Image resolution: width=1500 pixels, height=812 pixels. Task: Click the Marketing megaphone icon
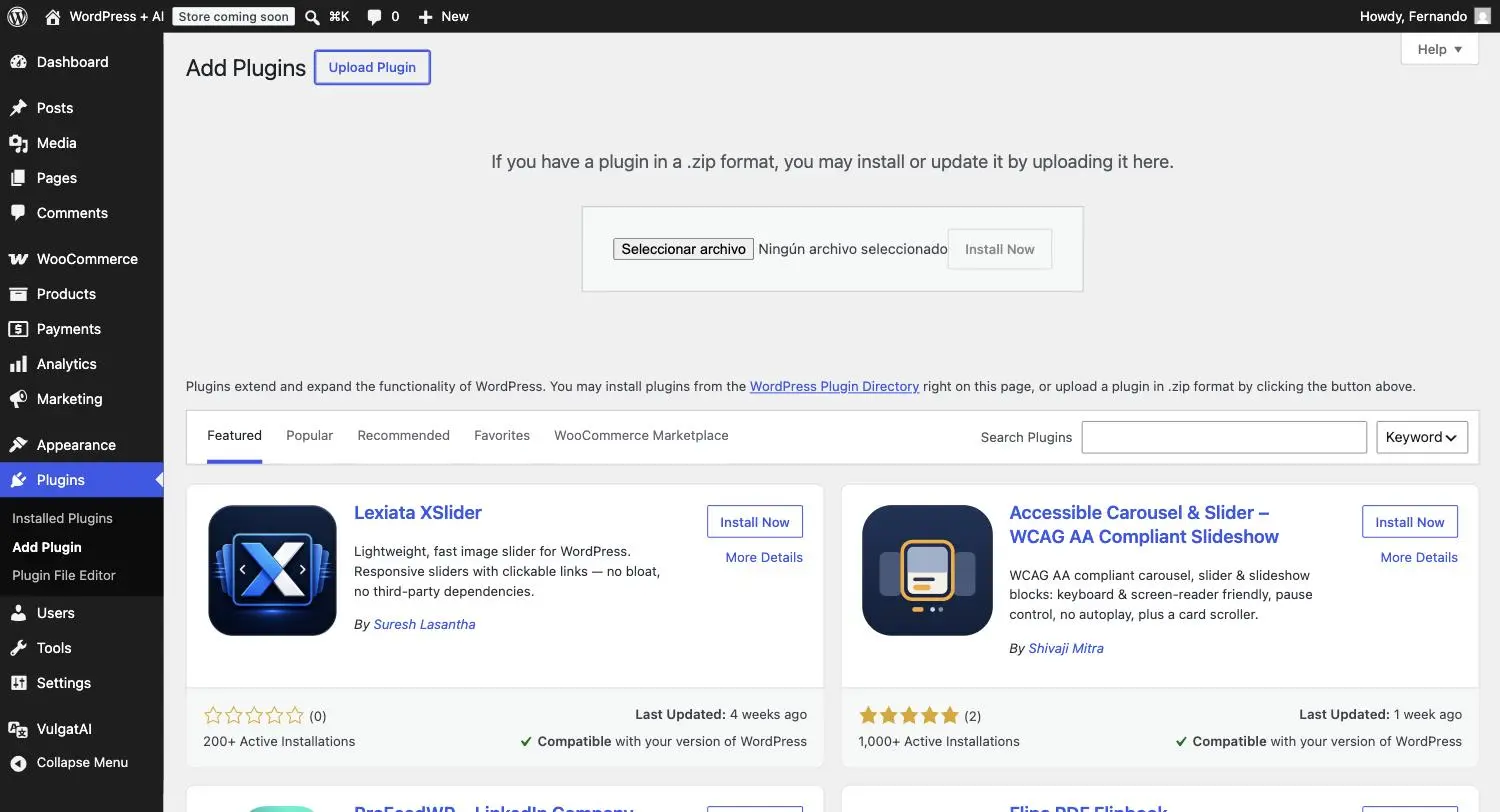pos(18,399)
